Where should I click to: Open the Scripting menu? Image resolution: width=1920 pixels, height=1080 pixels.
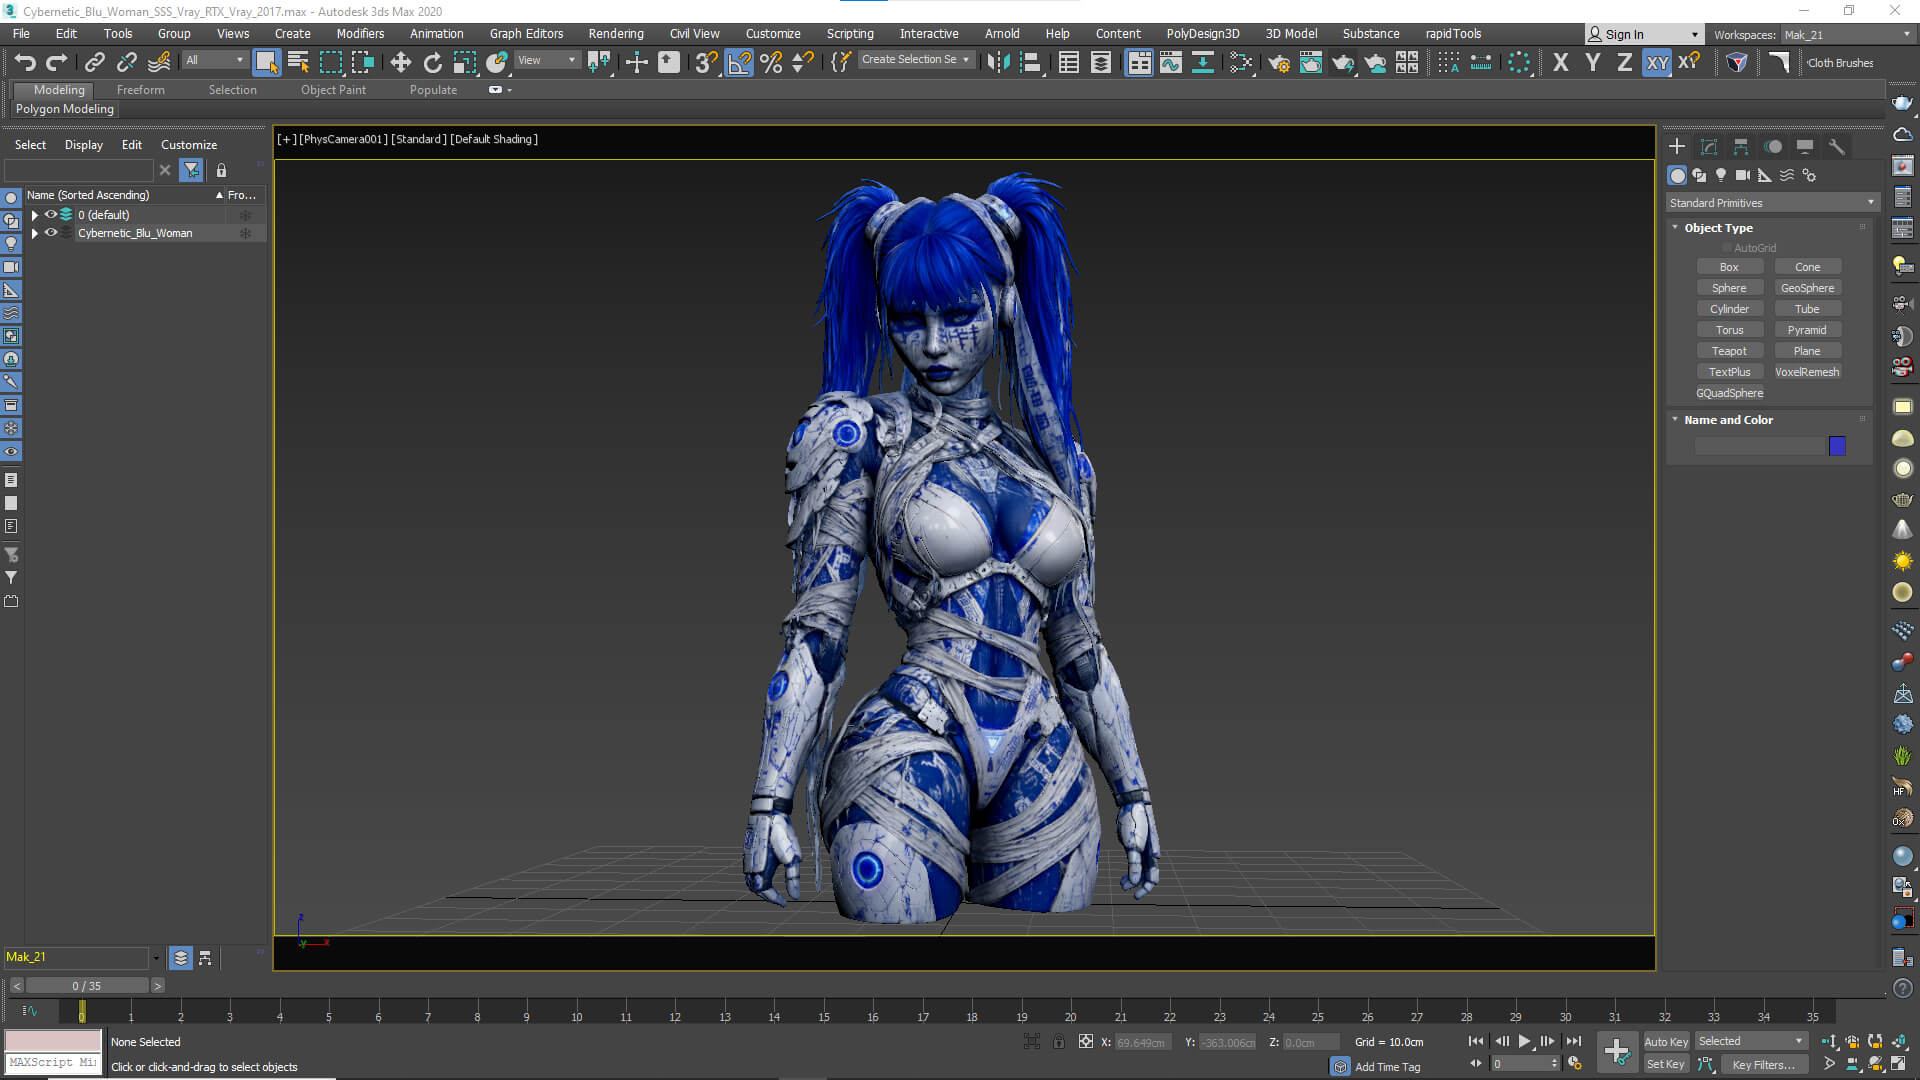[849, 33]
